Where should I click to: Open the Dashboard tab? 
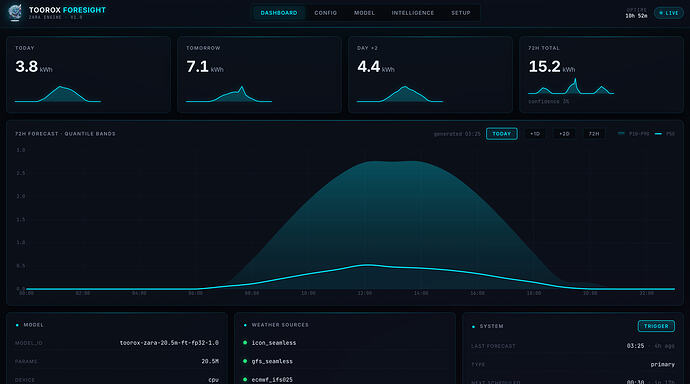(279, 13)
